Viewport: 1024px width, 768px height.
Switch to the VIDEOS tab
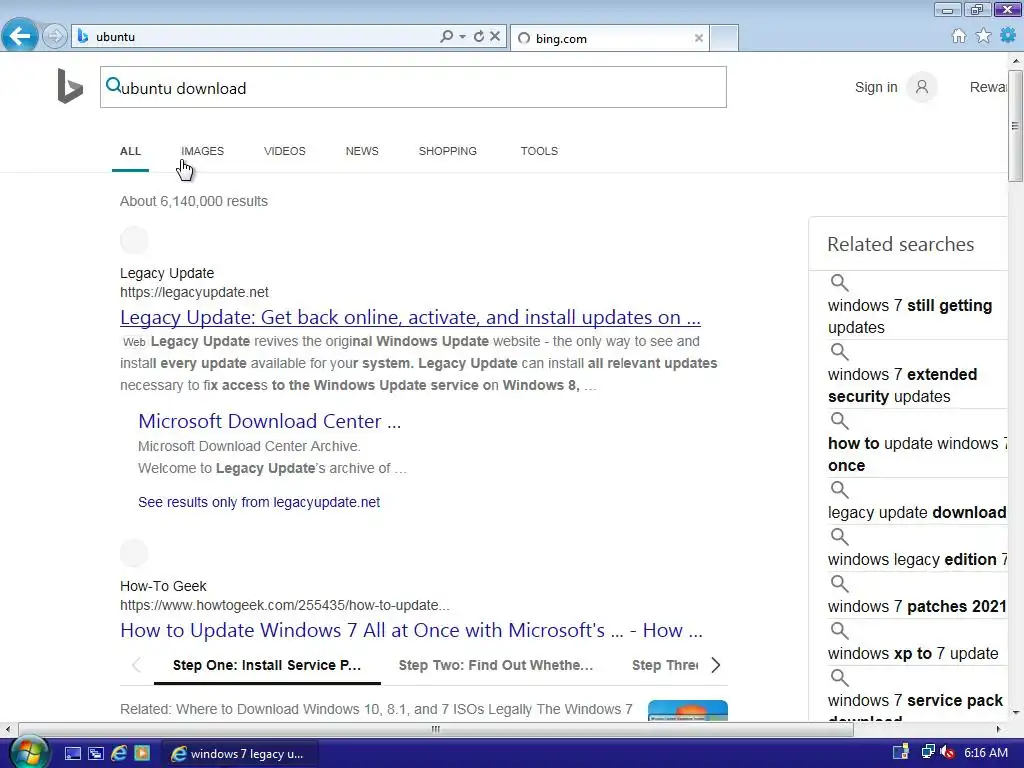[285, 151]
